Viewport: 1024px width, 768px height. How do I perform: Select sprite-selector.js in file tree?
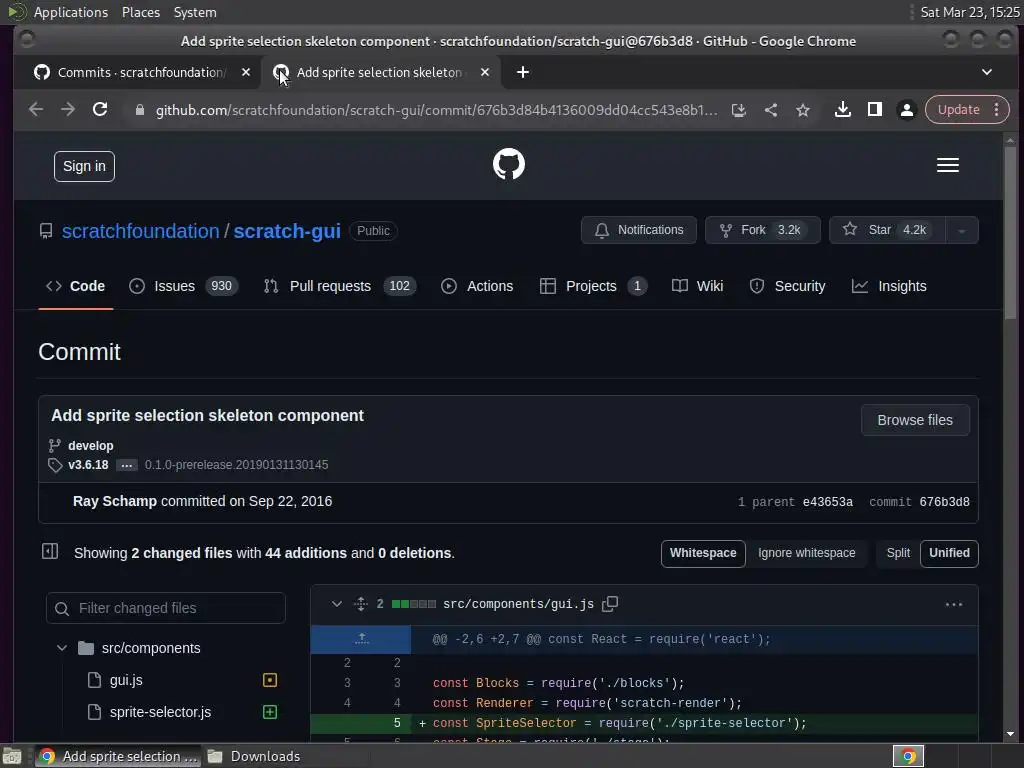pos(160,712)
